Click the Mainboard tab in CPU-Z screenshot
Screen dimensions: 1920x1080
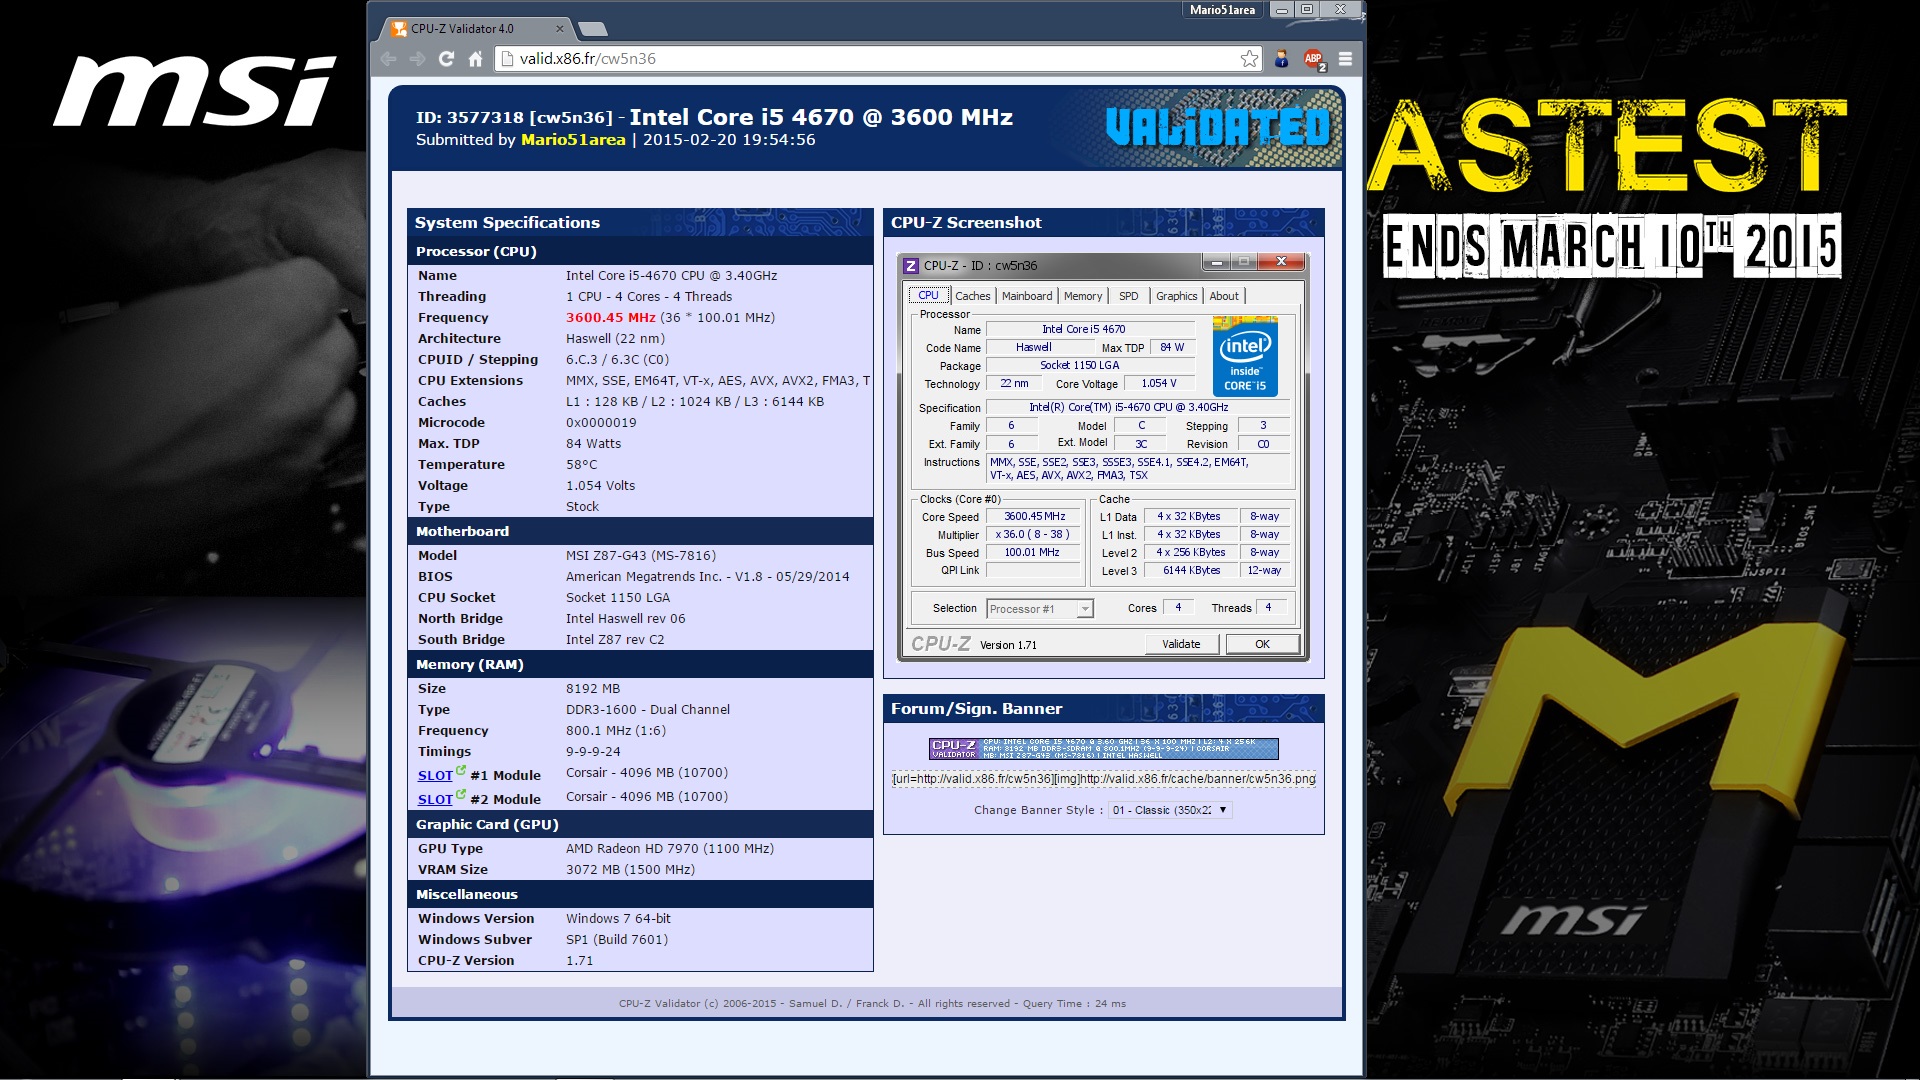click(x=1027, y=296)
